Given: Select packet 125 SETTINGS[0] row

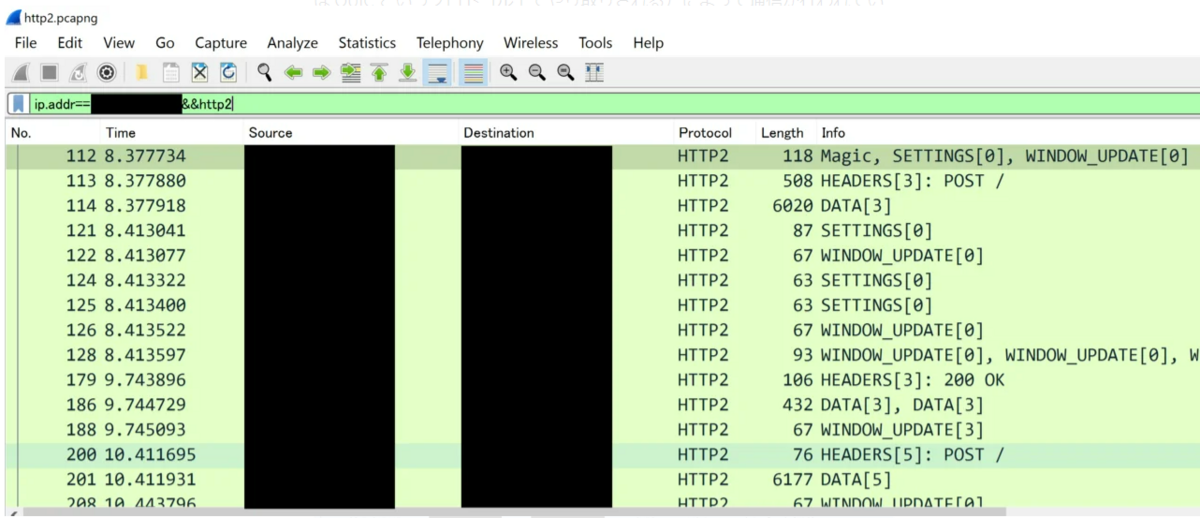Looking at the screenshot, I should tap(602, 305).
